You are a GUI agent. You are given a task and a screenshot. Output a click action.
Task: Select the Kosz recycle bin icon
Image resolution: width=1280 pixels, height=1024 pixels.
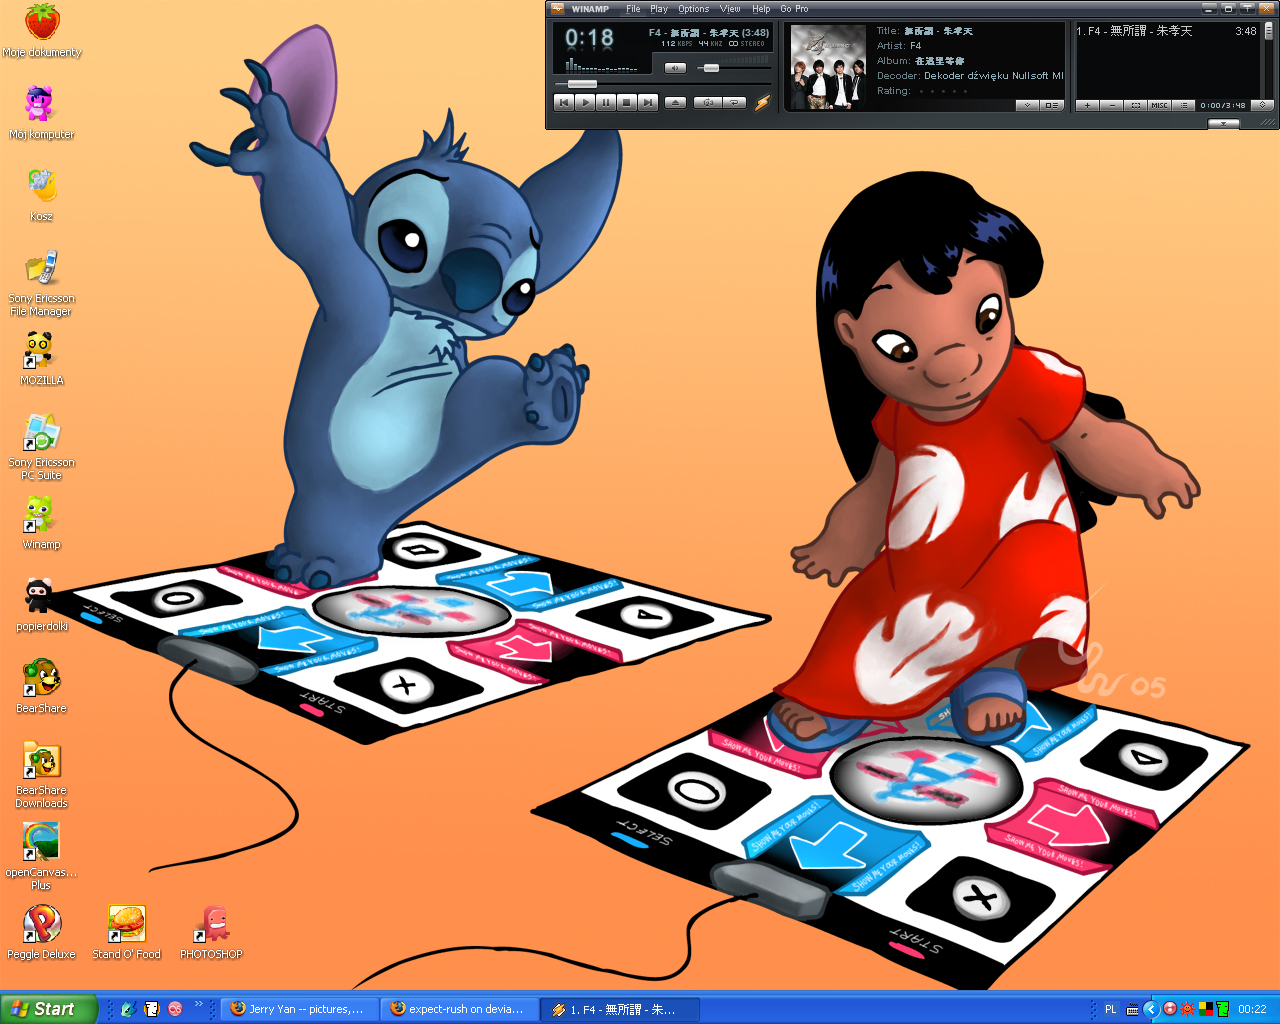[42, 195]
